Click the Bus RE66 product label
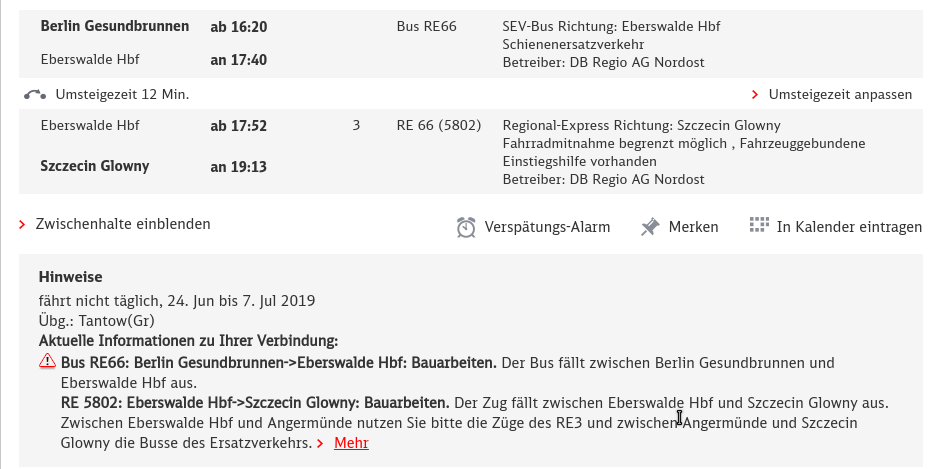This screenshot has width=940, height=469. click(427, 27)
